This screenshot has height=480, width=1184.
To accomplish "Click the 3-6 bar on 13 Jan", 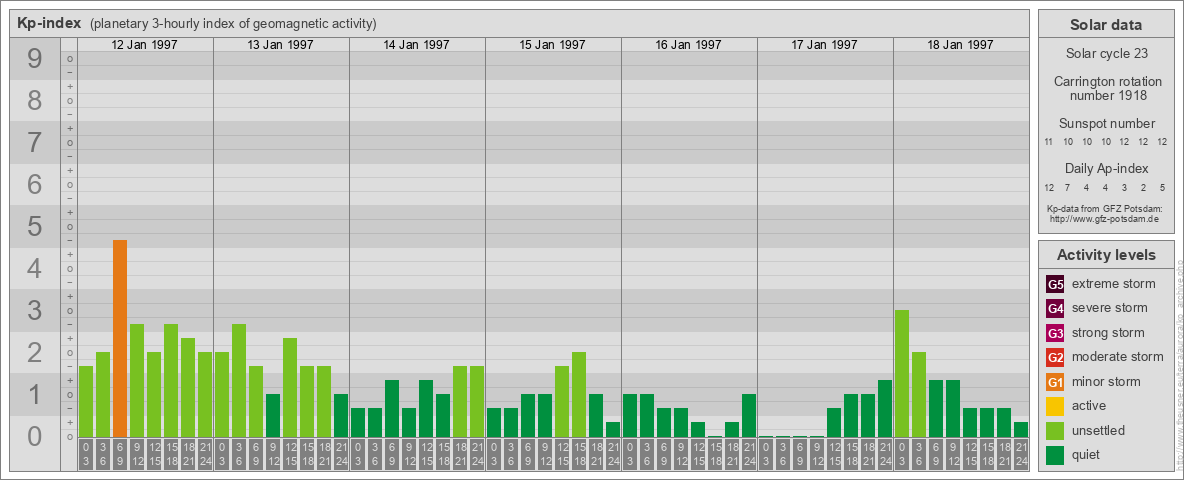I will pos(239,380).
